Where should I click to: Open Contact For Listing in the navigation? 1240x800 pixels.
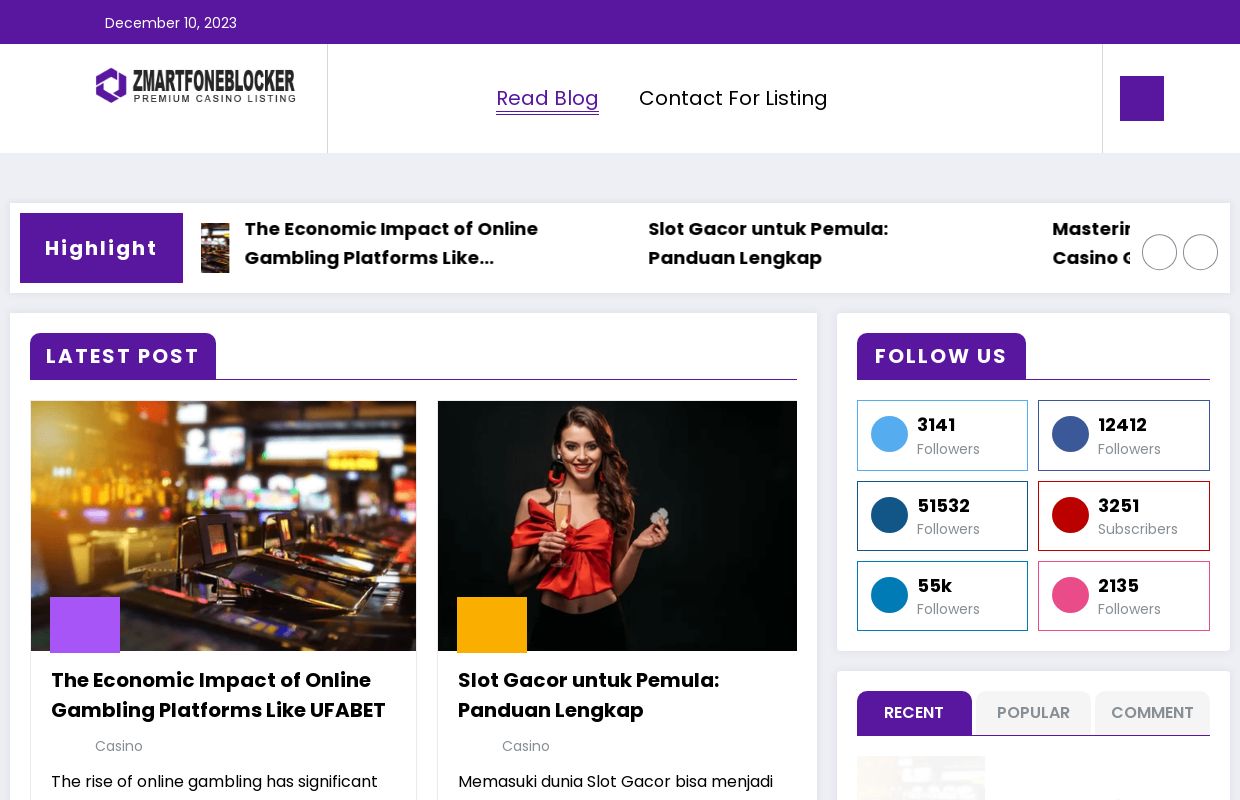click(x=733, y=98)
